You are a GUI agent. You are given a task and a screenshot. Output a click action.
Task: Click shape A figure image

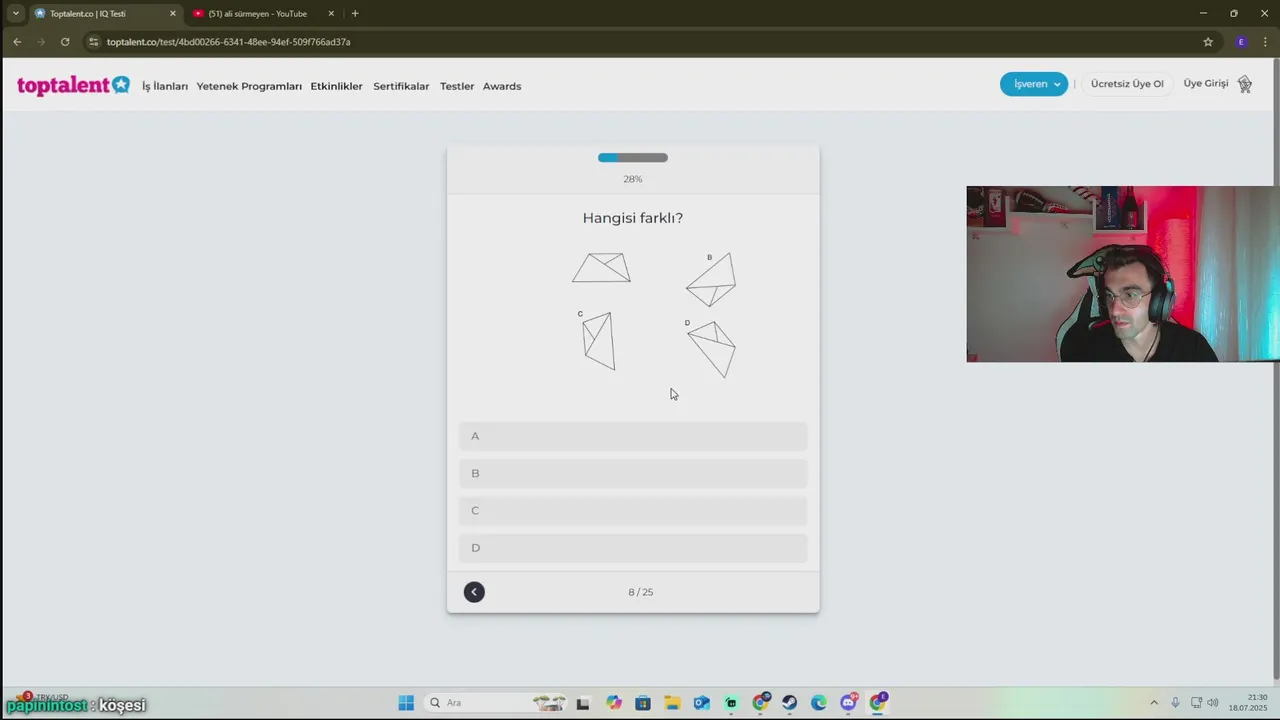click(601, 268)
